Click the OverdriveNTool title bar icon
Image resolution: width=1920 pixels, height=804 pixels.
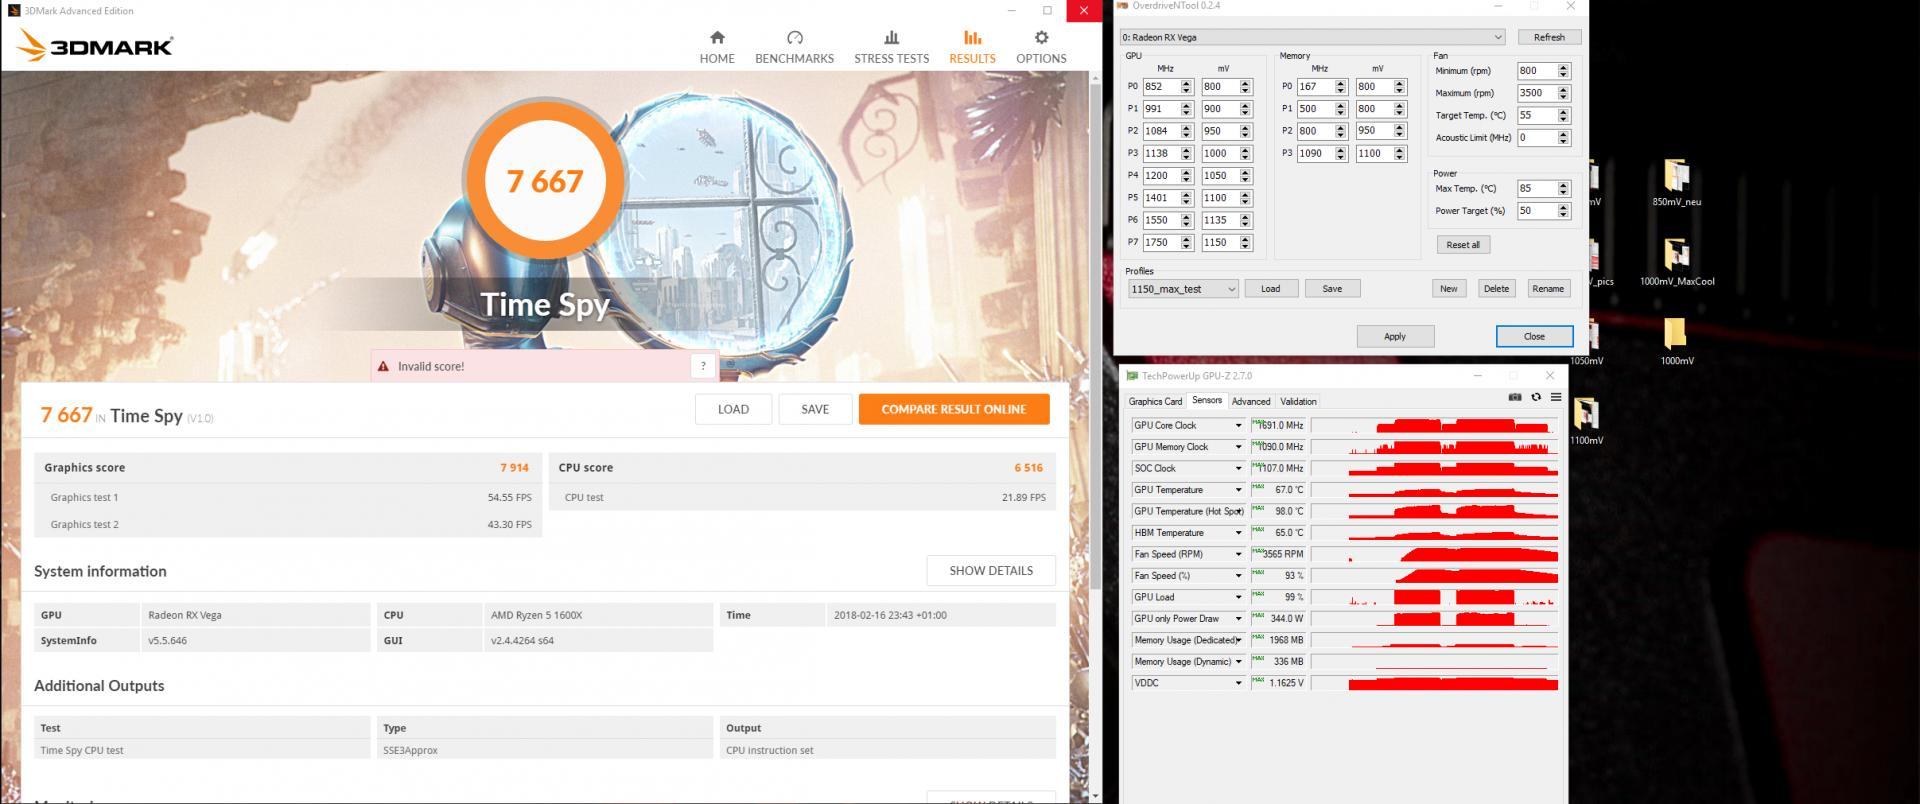click(1122, 6)
